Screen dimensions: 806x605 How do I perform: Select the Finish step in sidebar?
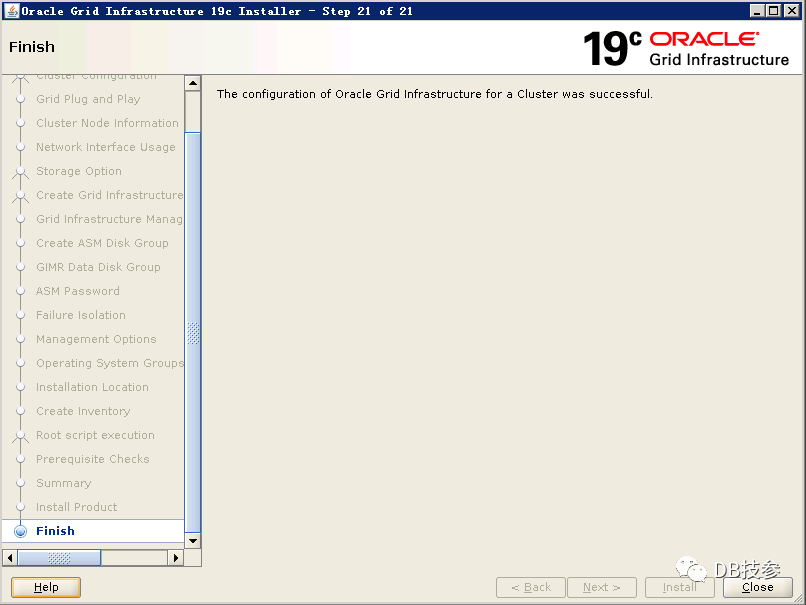click(55, 531)
